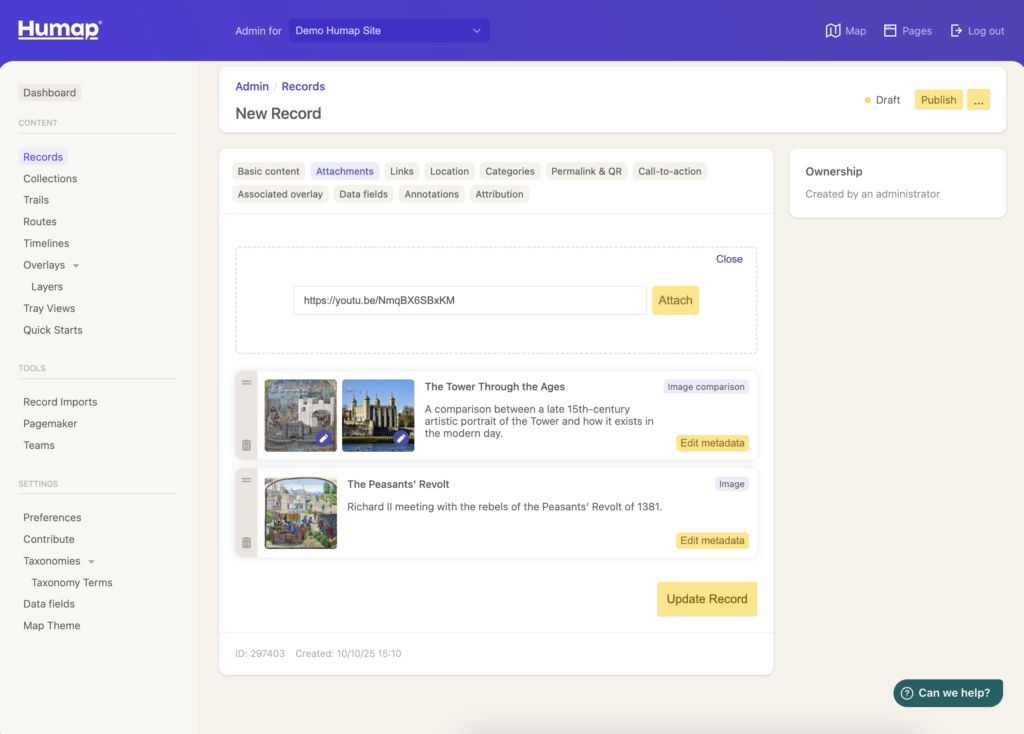This screenshot has height=734, width=1024.
Task: Open the '...' options menu beside Publish
Action: [x=978, y=99]
